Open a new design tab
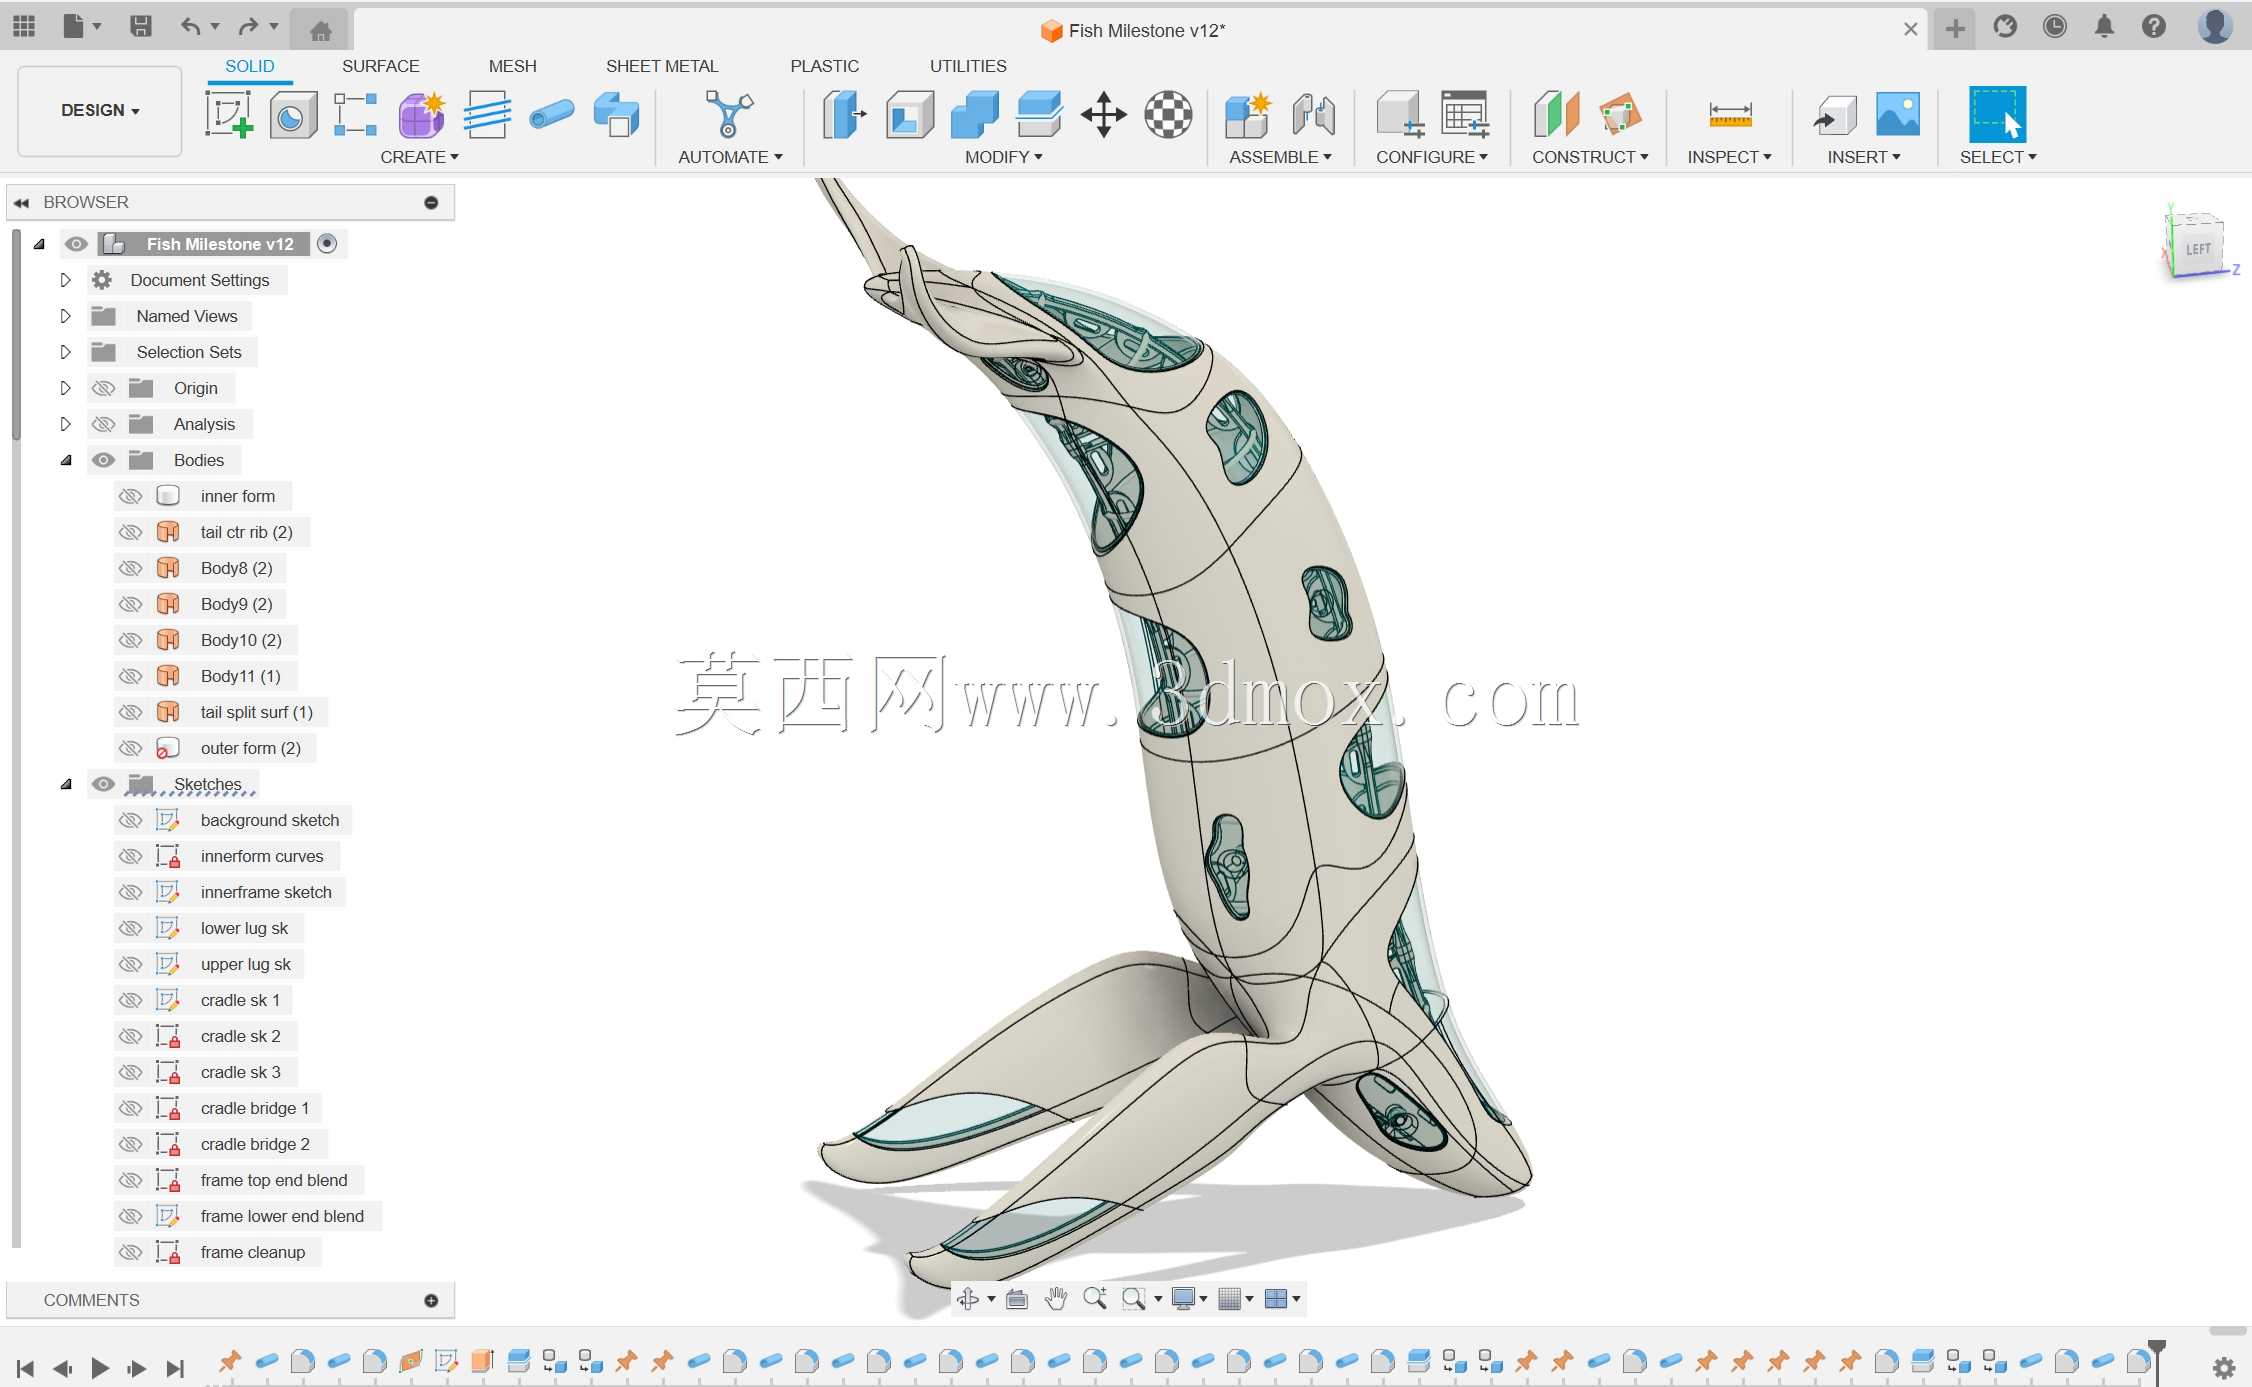The image size is (2252, 1387). 1955,28
